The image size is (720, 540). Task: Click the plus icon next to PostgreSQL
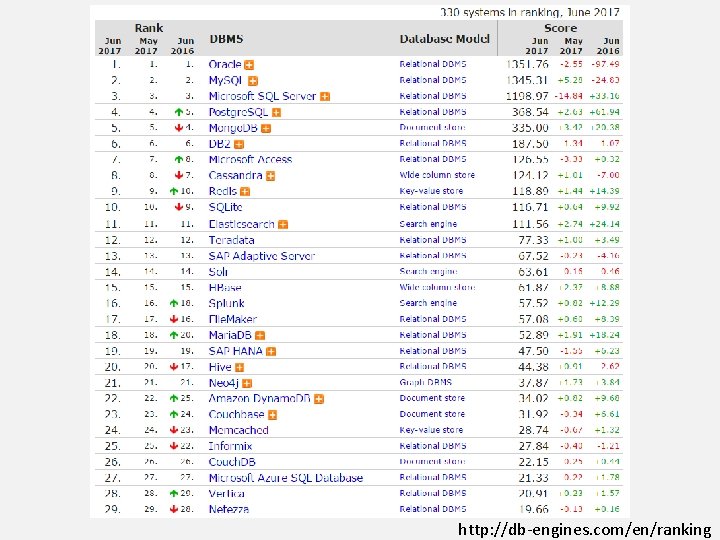pos(276,112)
